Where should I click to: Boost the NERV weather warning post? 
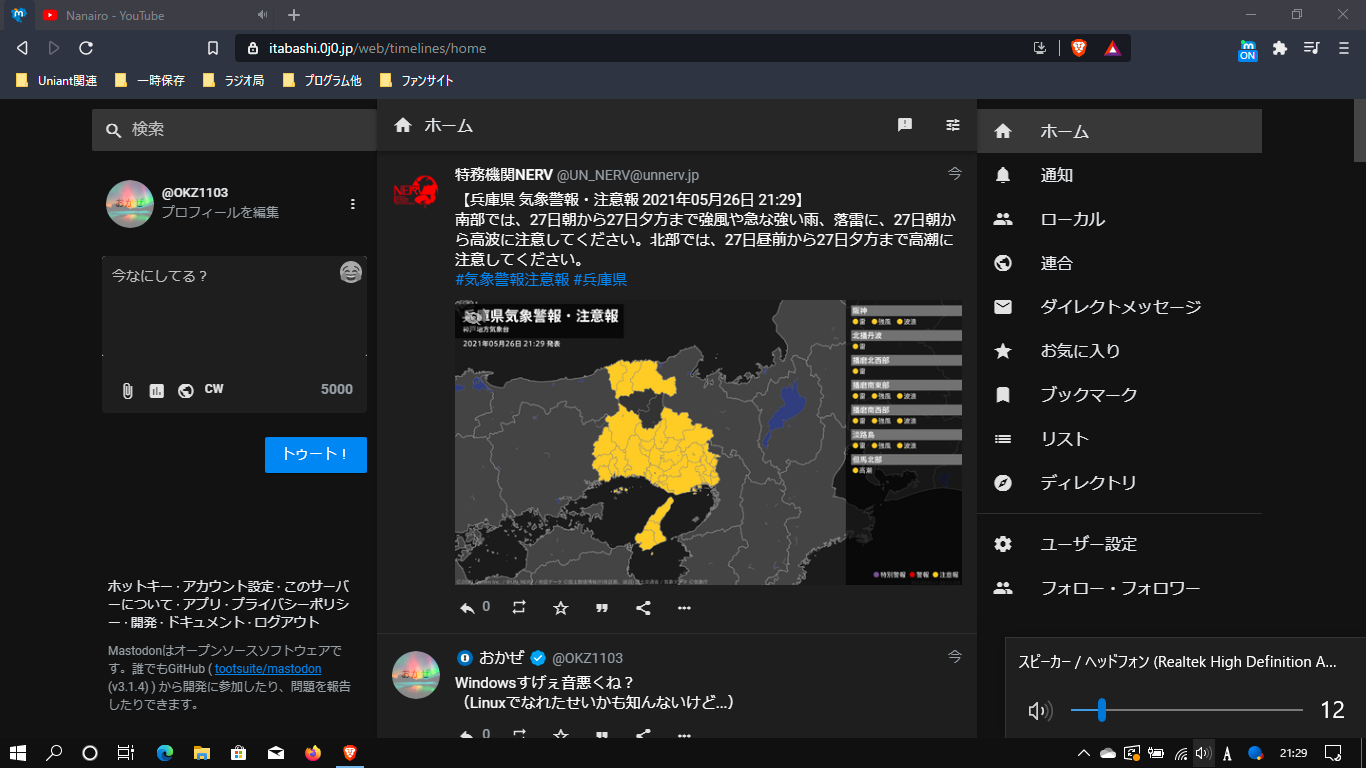tap(519, 607)
